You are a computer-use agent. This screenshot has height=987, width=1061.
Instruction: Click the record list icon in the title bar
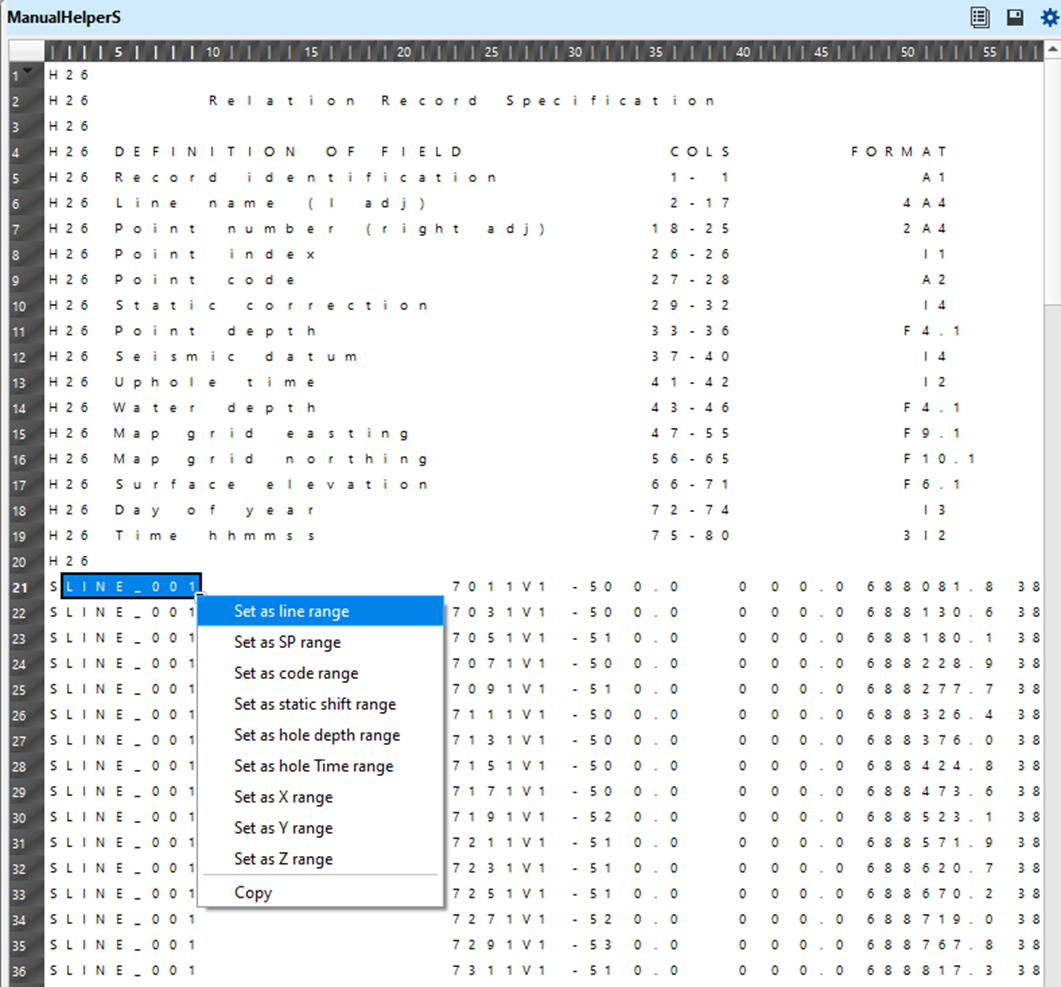click(978, 17)
